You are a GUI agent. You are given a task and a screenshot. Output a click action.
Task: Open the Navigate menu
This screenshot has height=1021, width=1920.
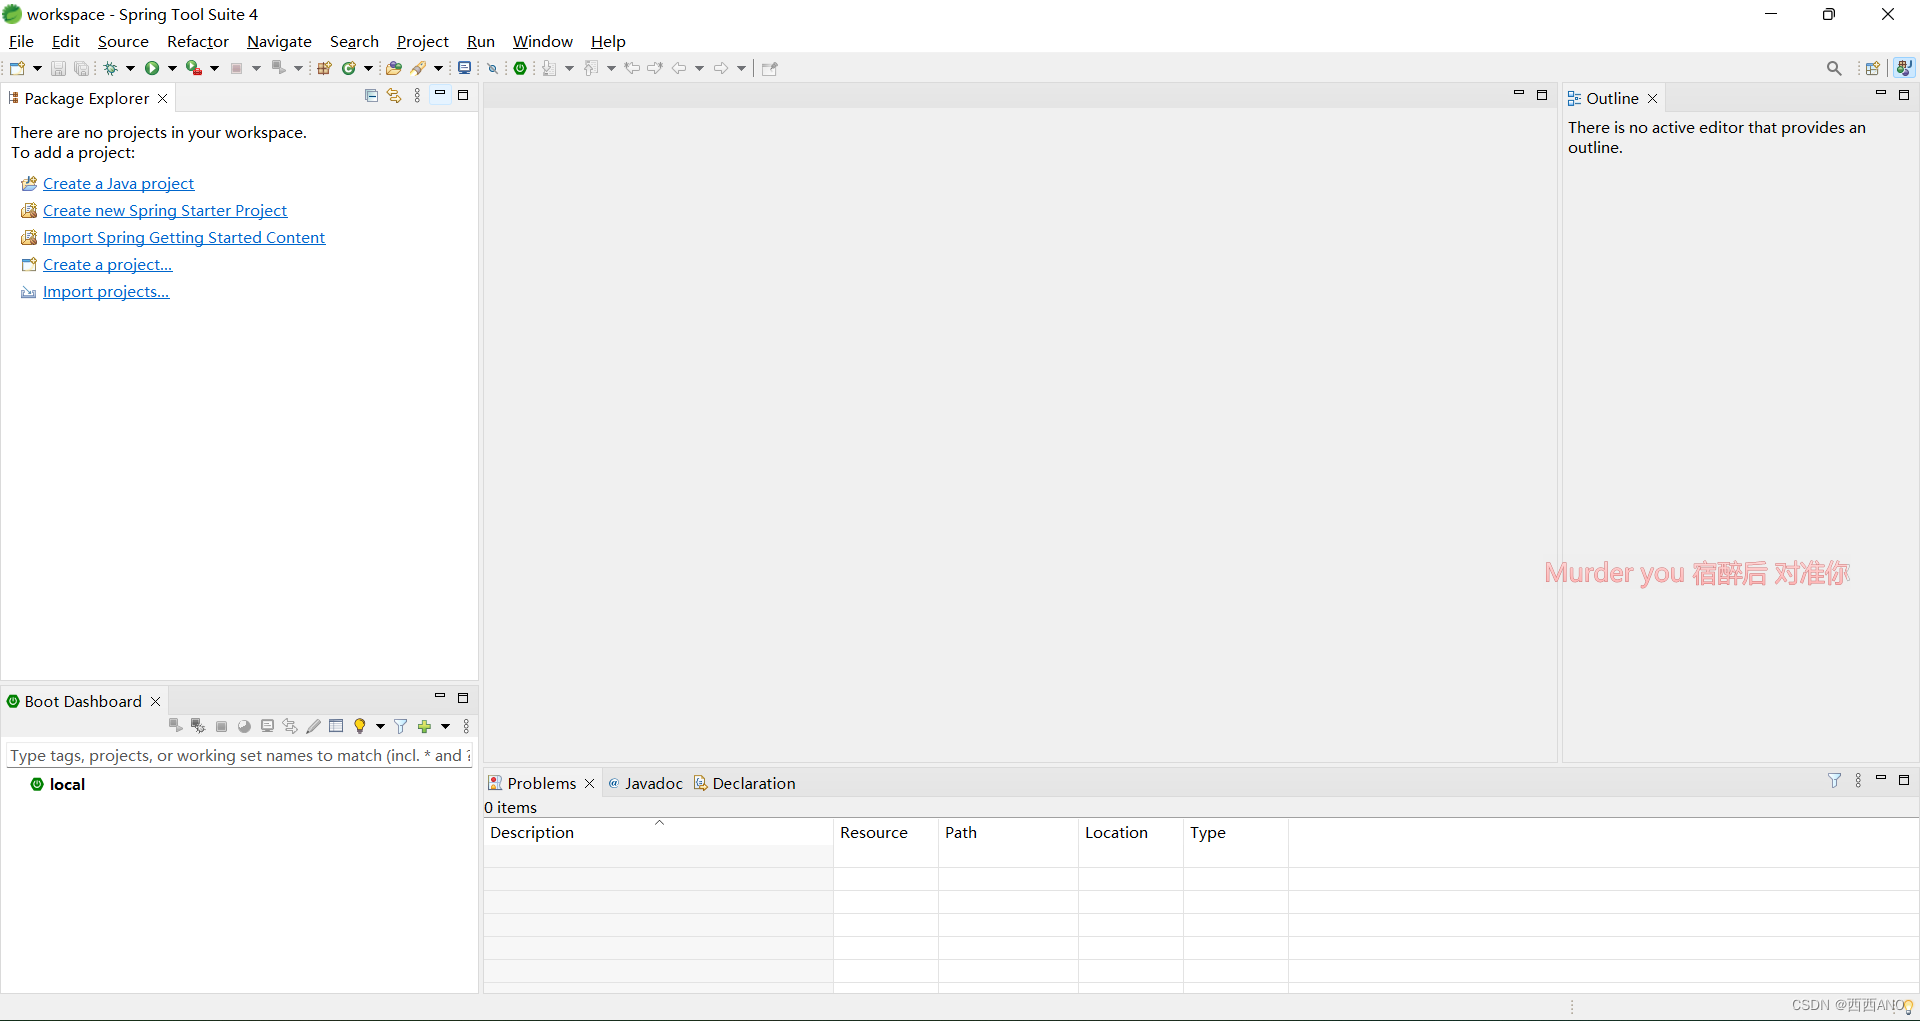(279, 41)
